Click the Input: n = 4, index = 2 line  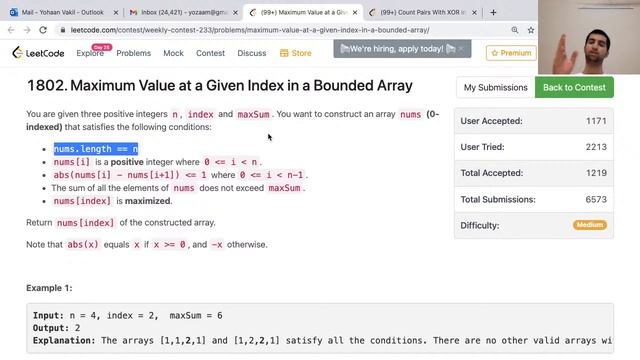[128, 316]
